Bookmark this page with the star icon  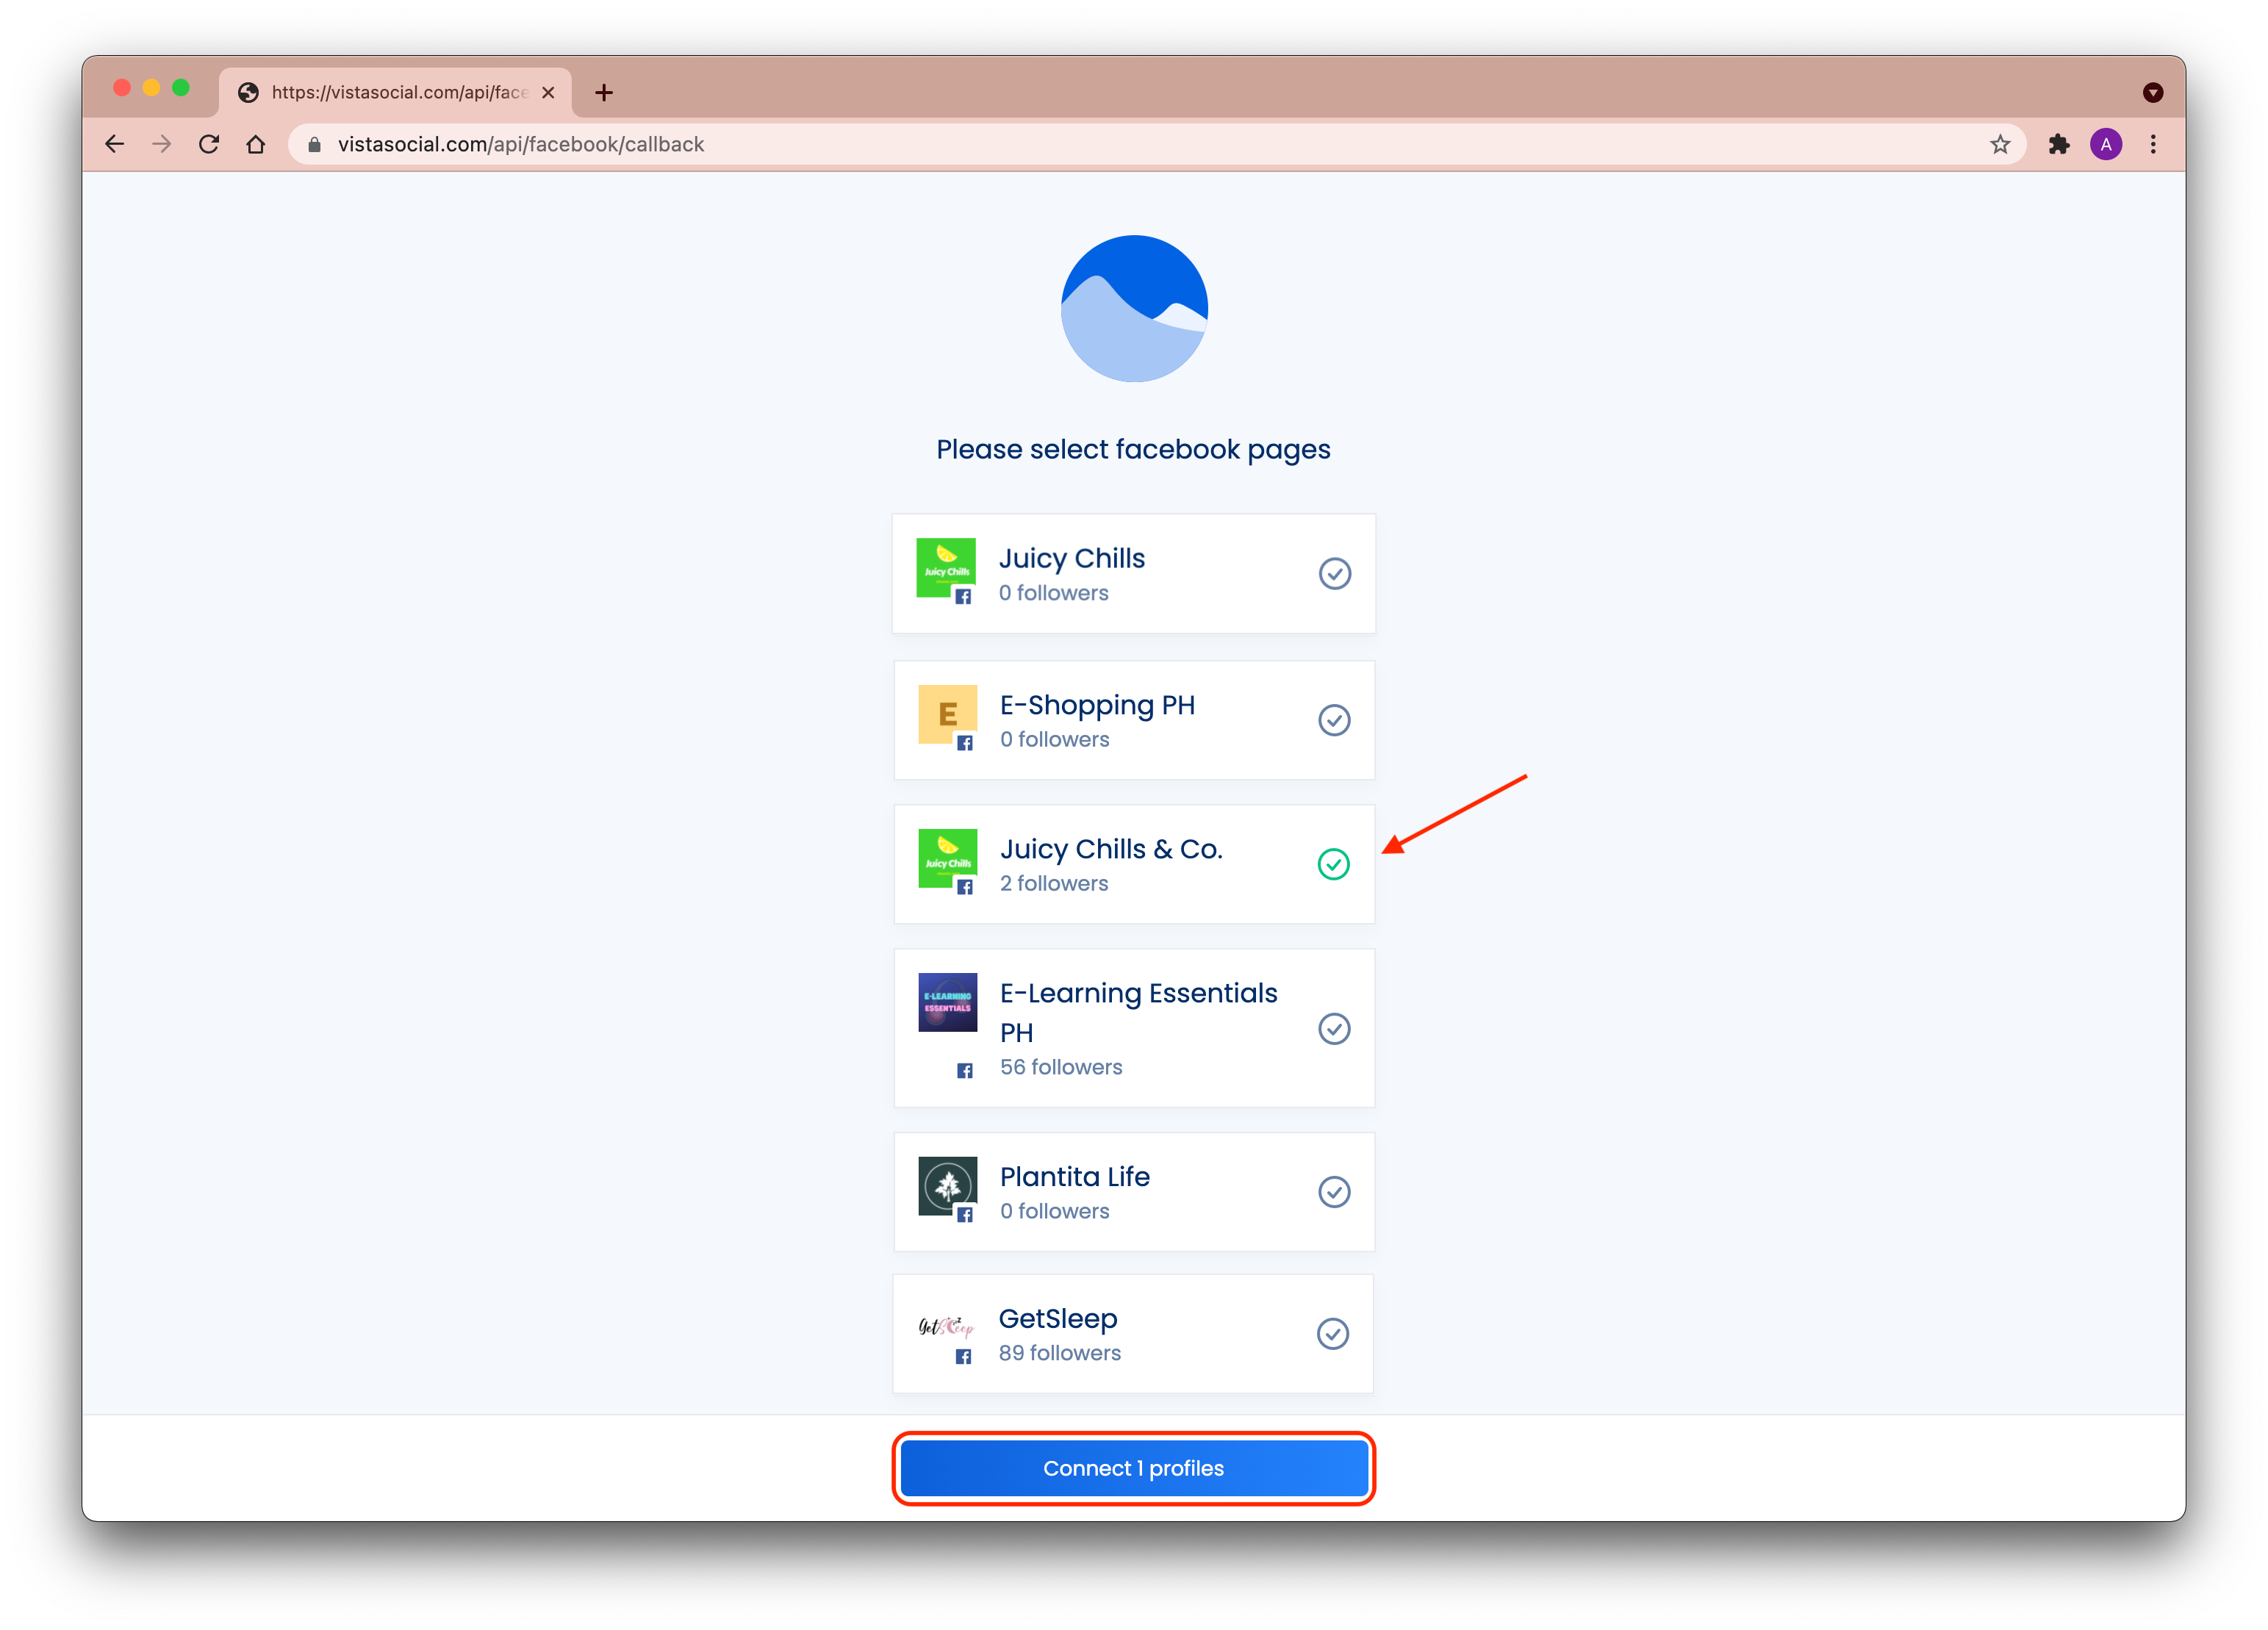pyautogui.click(x=2000, y=144)
